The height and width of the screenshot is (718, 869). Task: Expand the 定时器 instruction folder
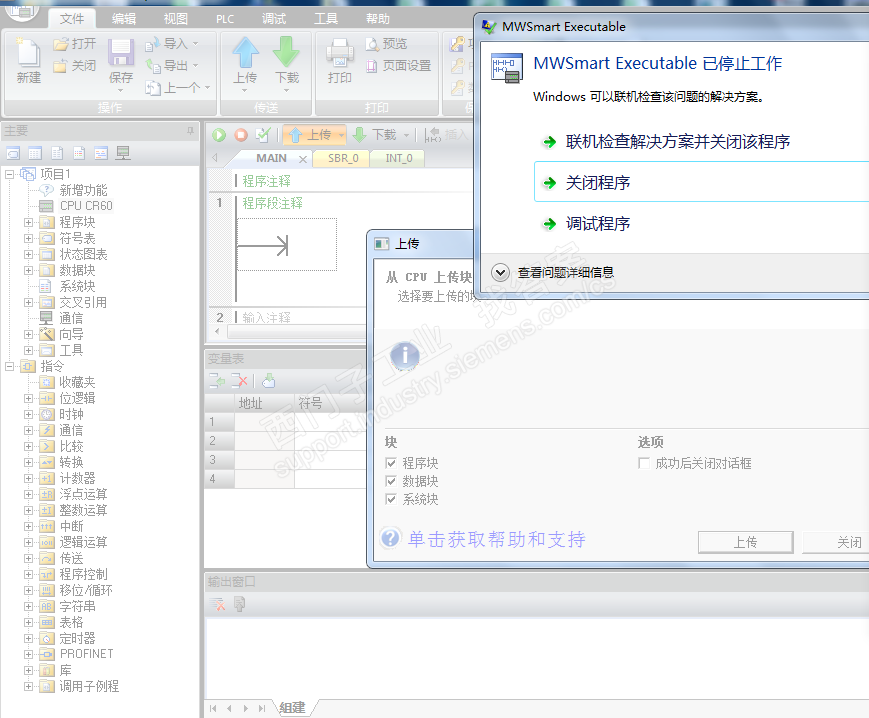point(28,638)
